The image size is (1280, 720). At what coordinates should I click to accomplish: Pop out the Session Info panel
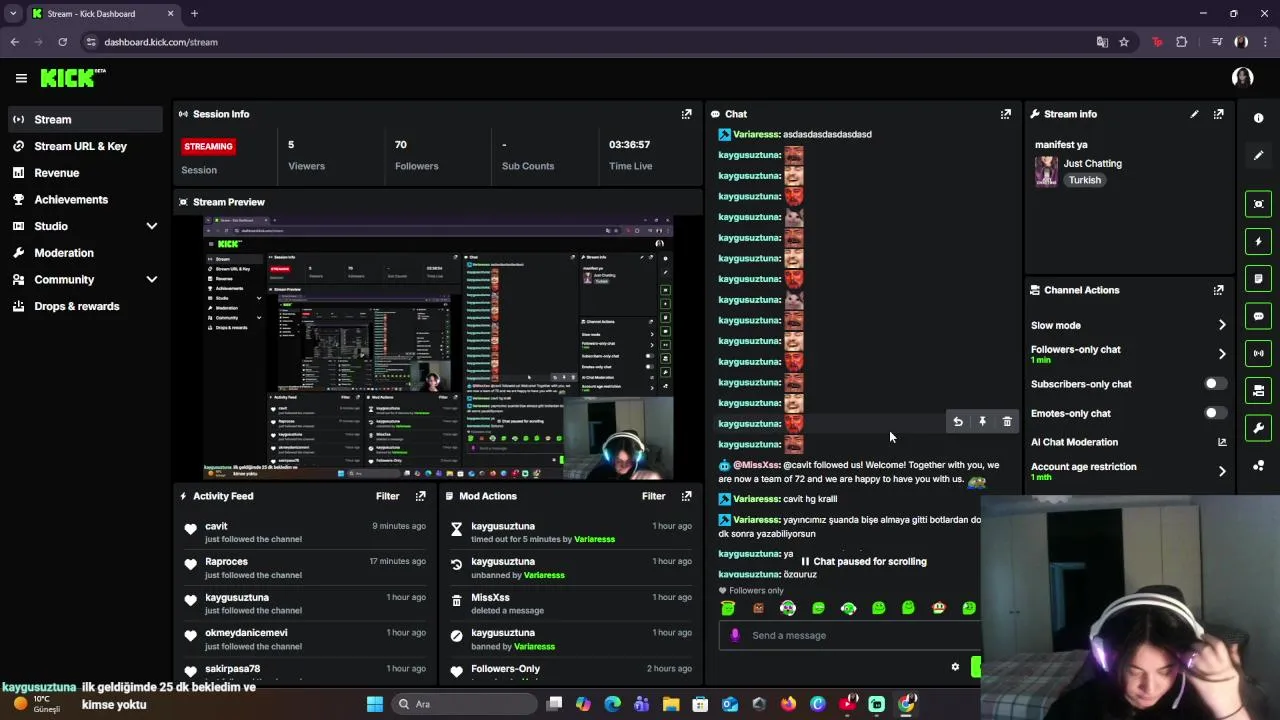tap(686, 114)
